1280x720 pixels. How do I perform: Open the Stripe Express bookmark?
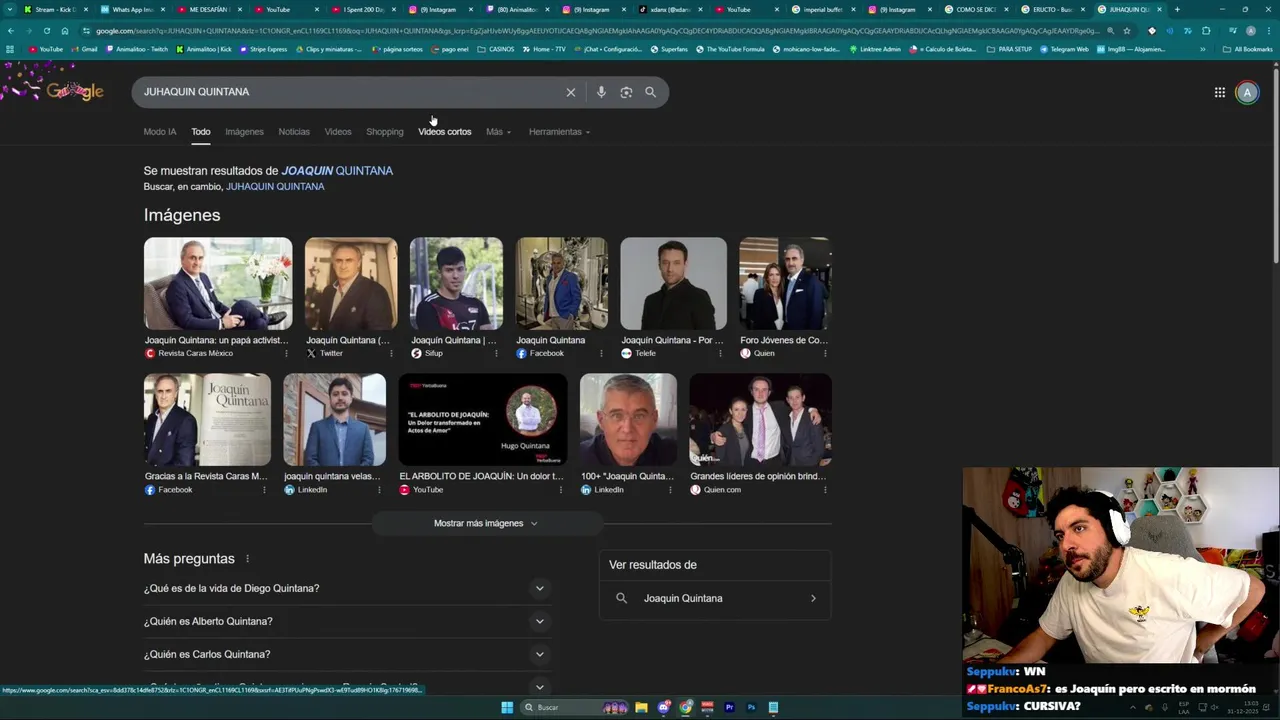click(x=263, y=49)
